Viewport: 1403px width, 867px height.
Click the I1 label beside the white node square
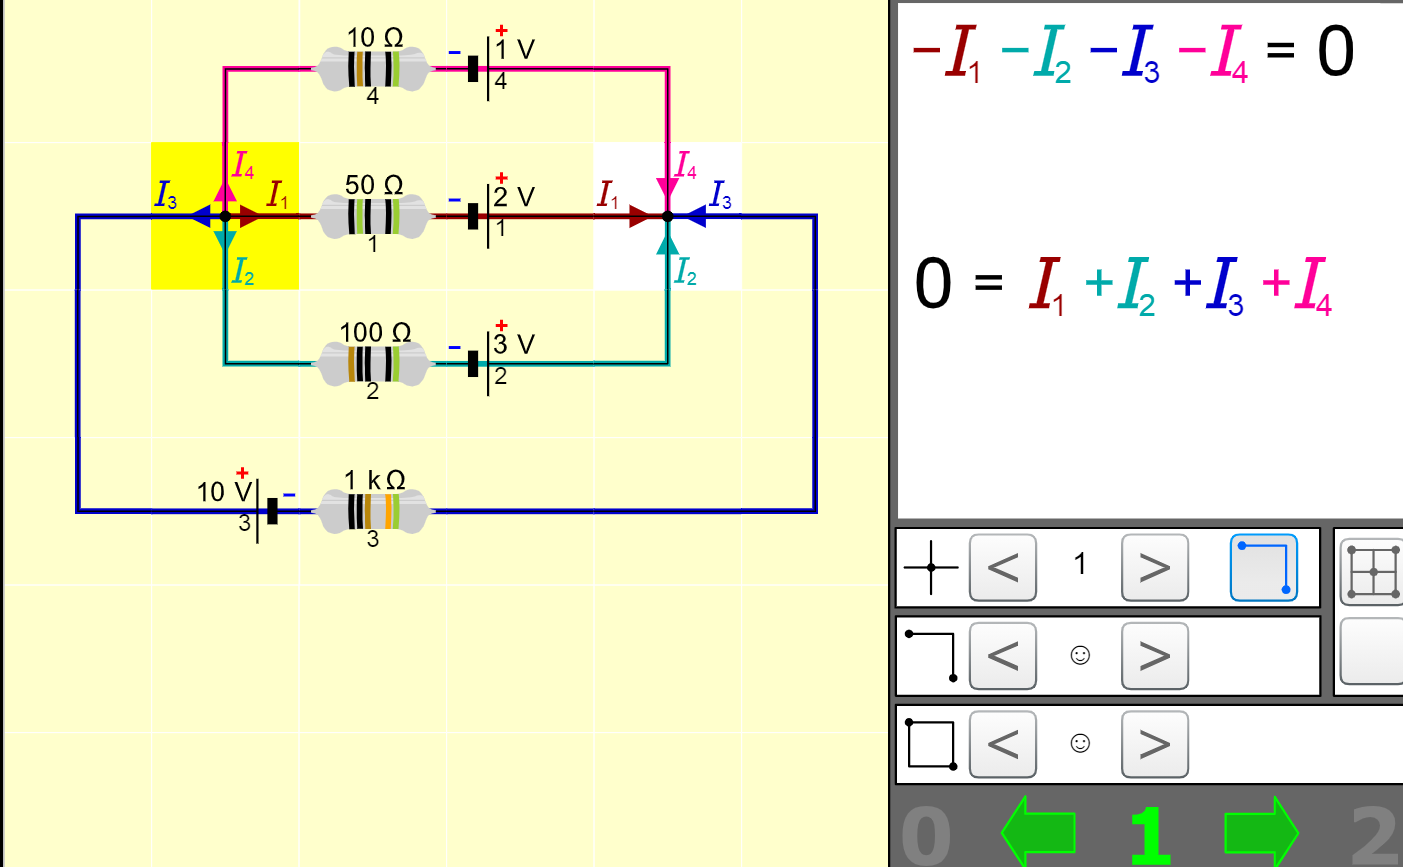608,194
